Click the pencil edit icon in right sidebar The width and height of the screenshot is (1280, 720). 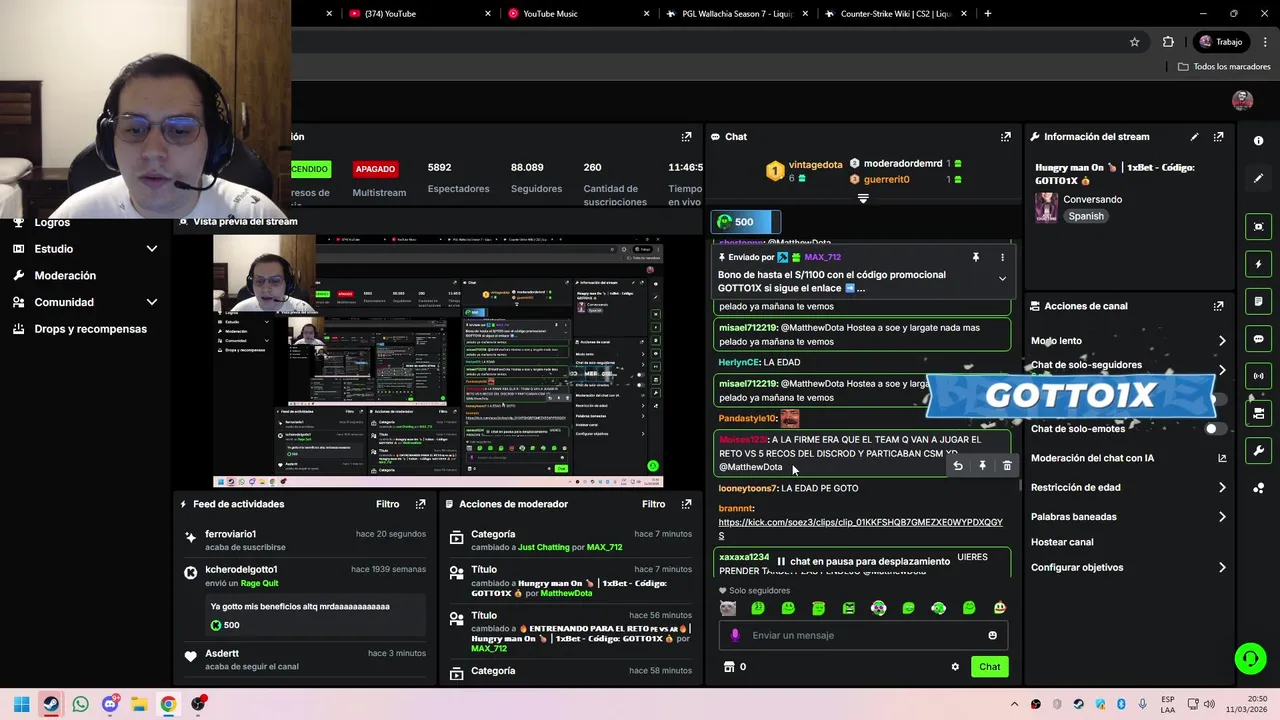[1258, 178]
